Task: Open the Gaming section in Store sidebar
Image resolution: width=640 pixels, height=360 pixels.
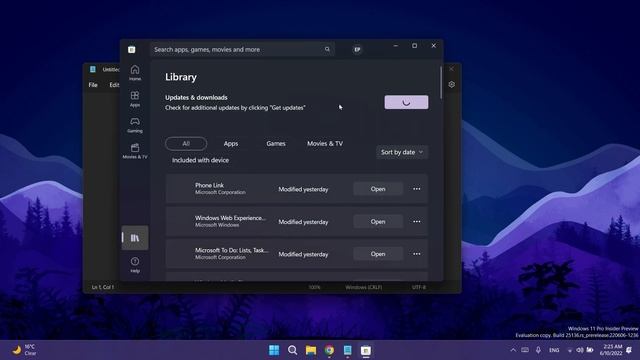Action: [x=135, y=125]
